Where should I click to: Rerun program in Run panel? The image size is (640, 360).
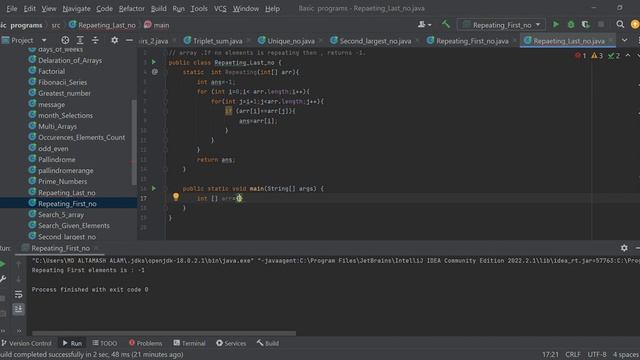pyautogui.click(x=2, y=264)
